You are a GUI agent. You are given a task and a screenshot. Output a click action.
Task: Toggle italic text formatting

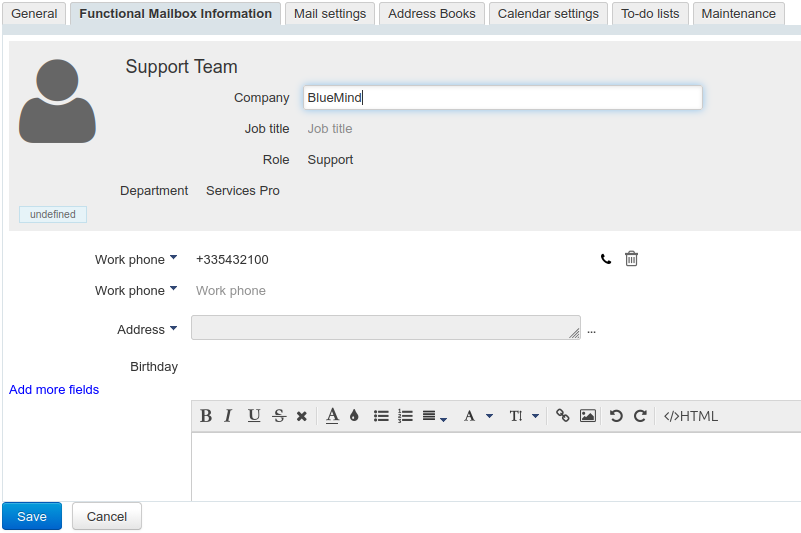click(228, 416)
